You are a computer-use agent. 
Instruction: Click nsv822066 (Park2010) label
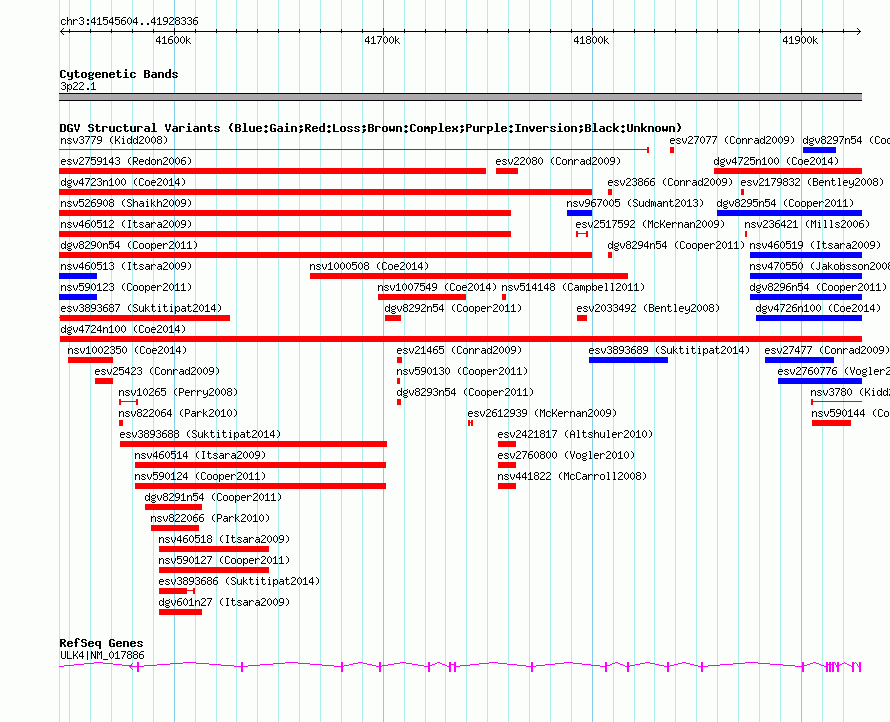[210, 518]
